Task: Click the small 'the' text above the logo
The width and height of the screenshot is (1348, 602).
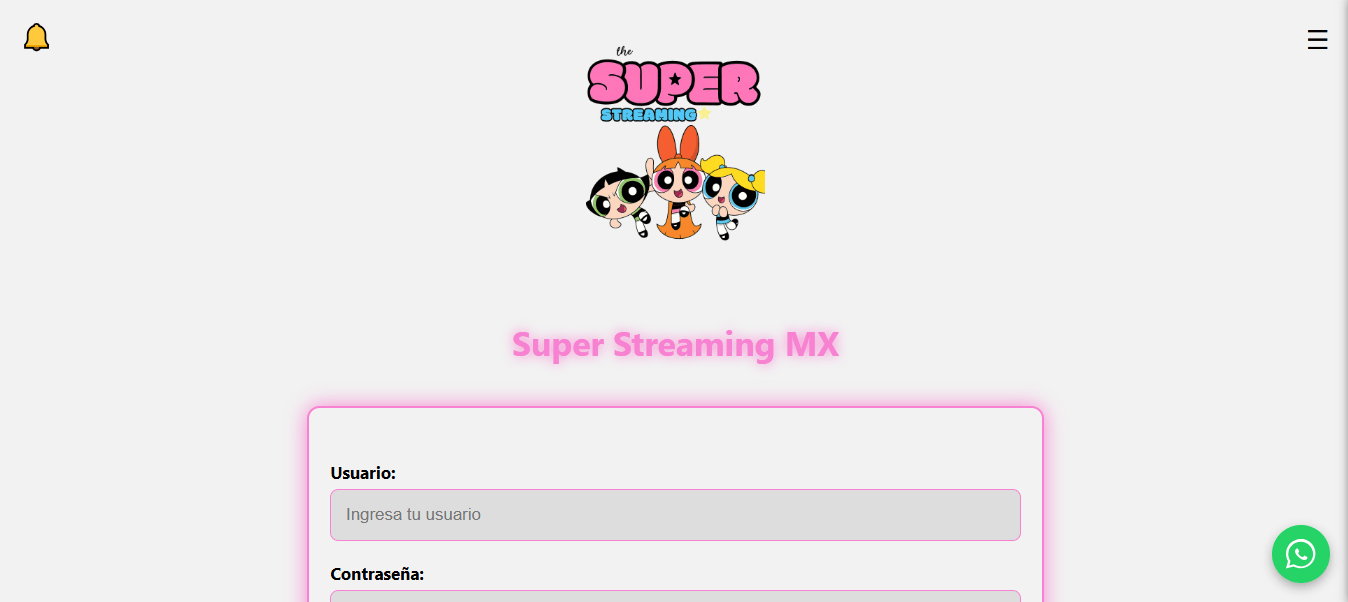Action: click(x=624, y=51)
